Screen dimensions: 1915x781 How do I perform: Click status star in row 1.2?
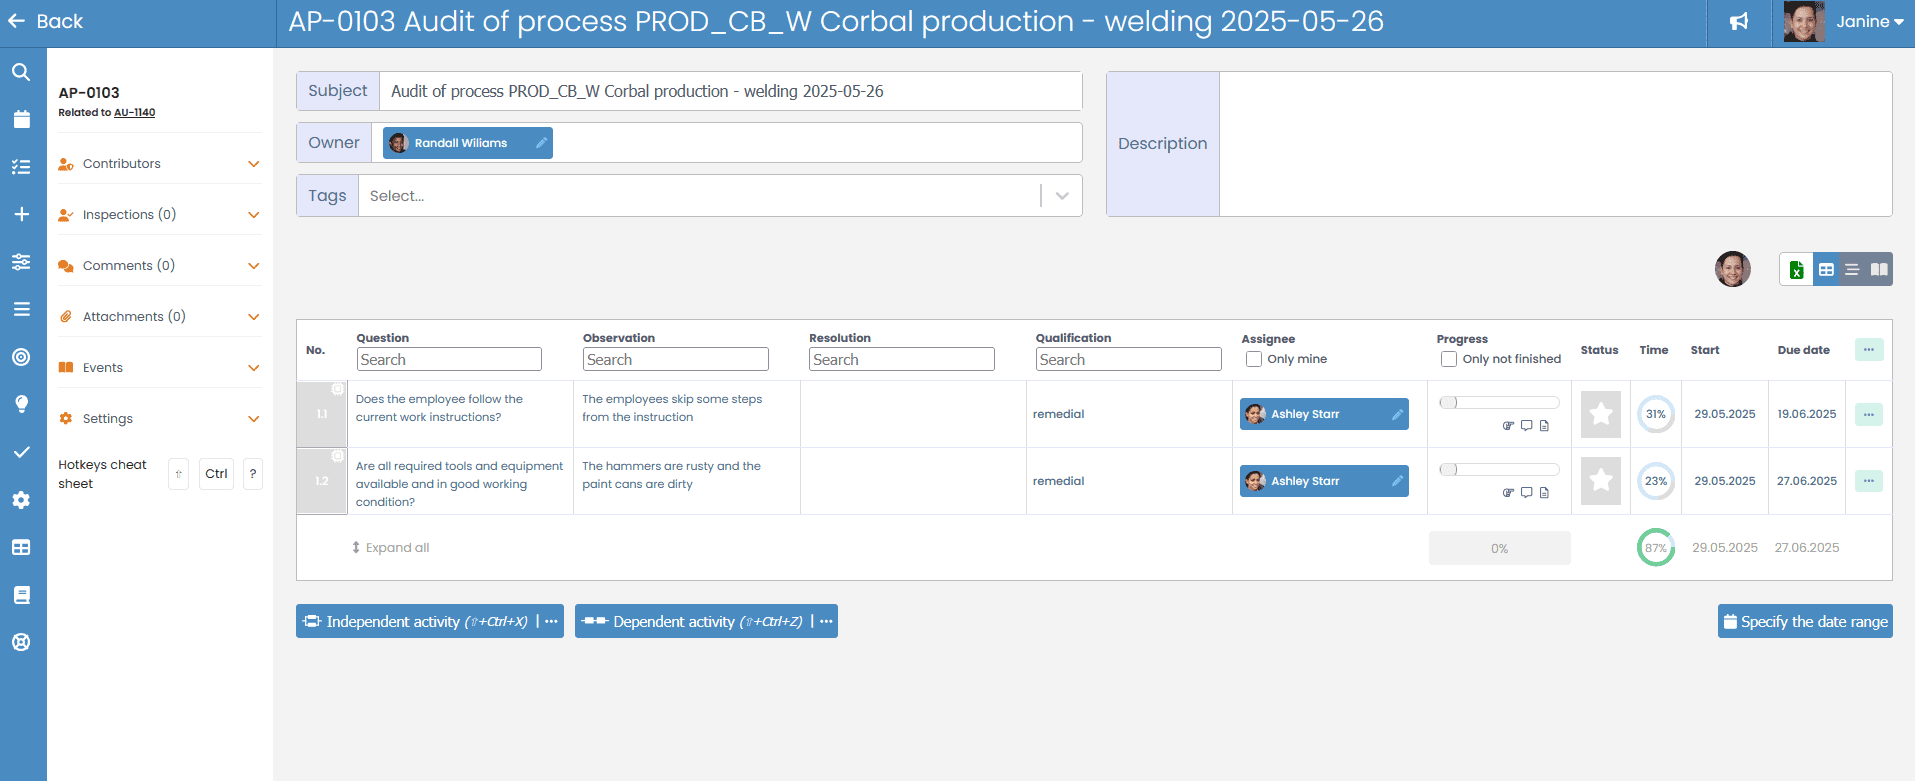pyautogui.click(x=1600, y=481)
